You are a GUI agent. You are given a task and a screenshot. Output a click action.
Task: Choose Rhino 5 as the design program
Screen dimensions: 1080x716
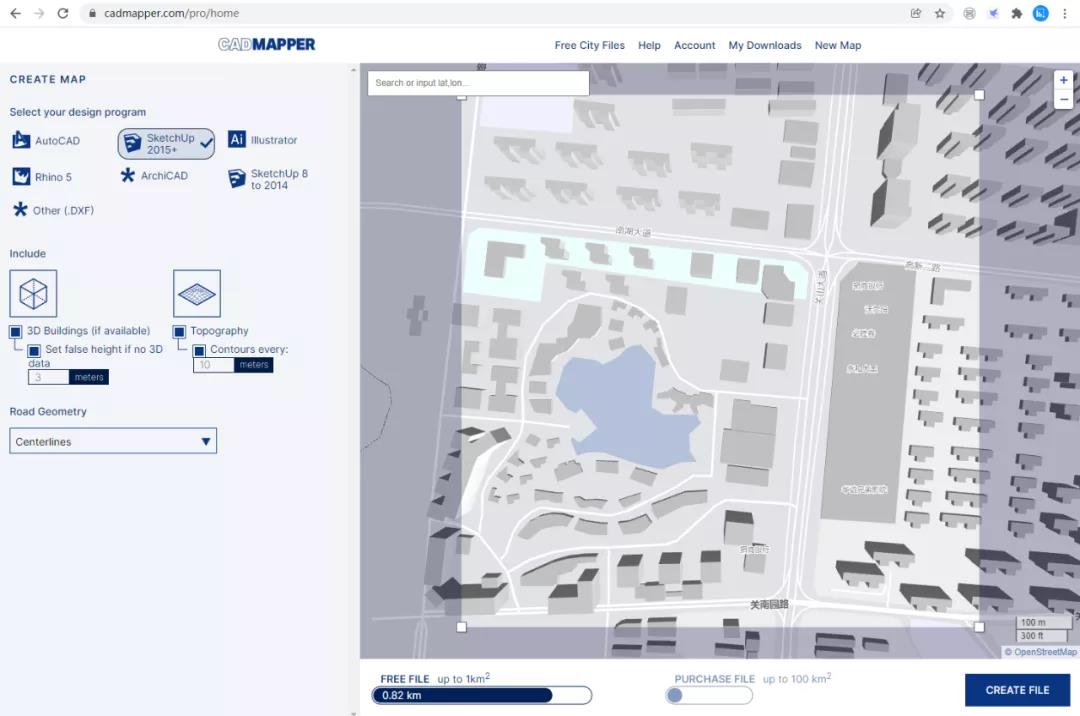click(x=42, y=177)
